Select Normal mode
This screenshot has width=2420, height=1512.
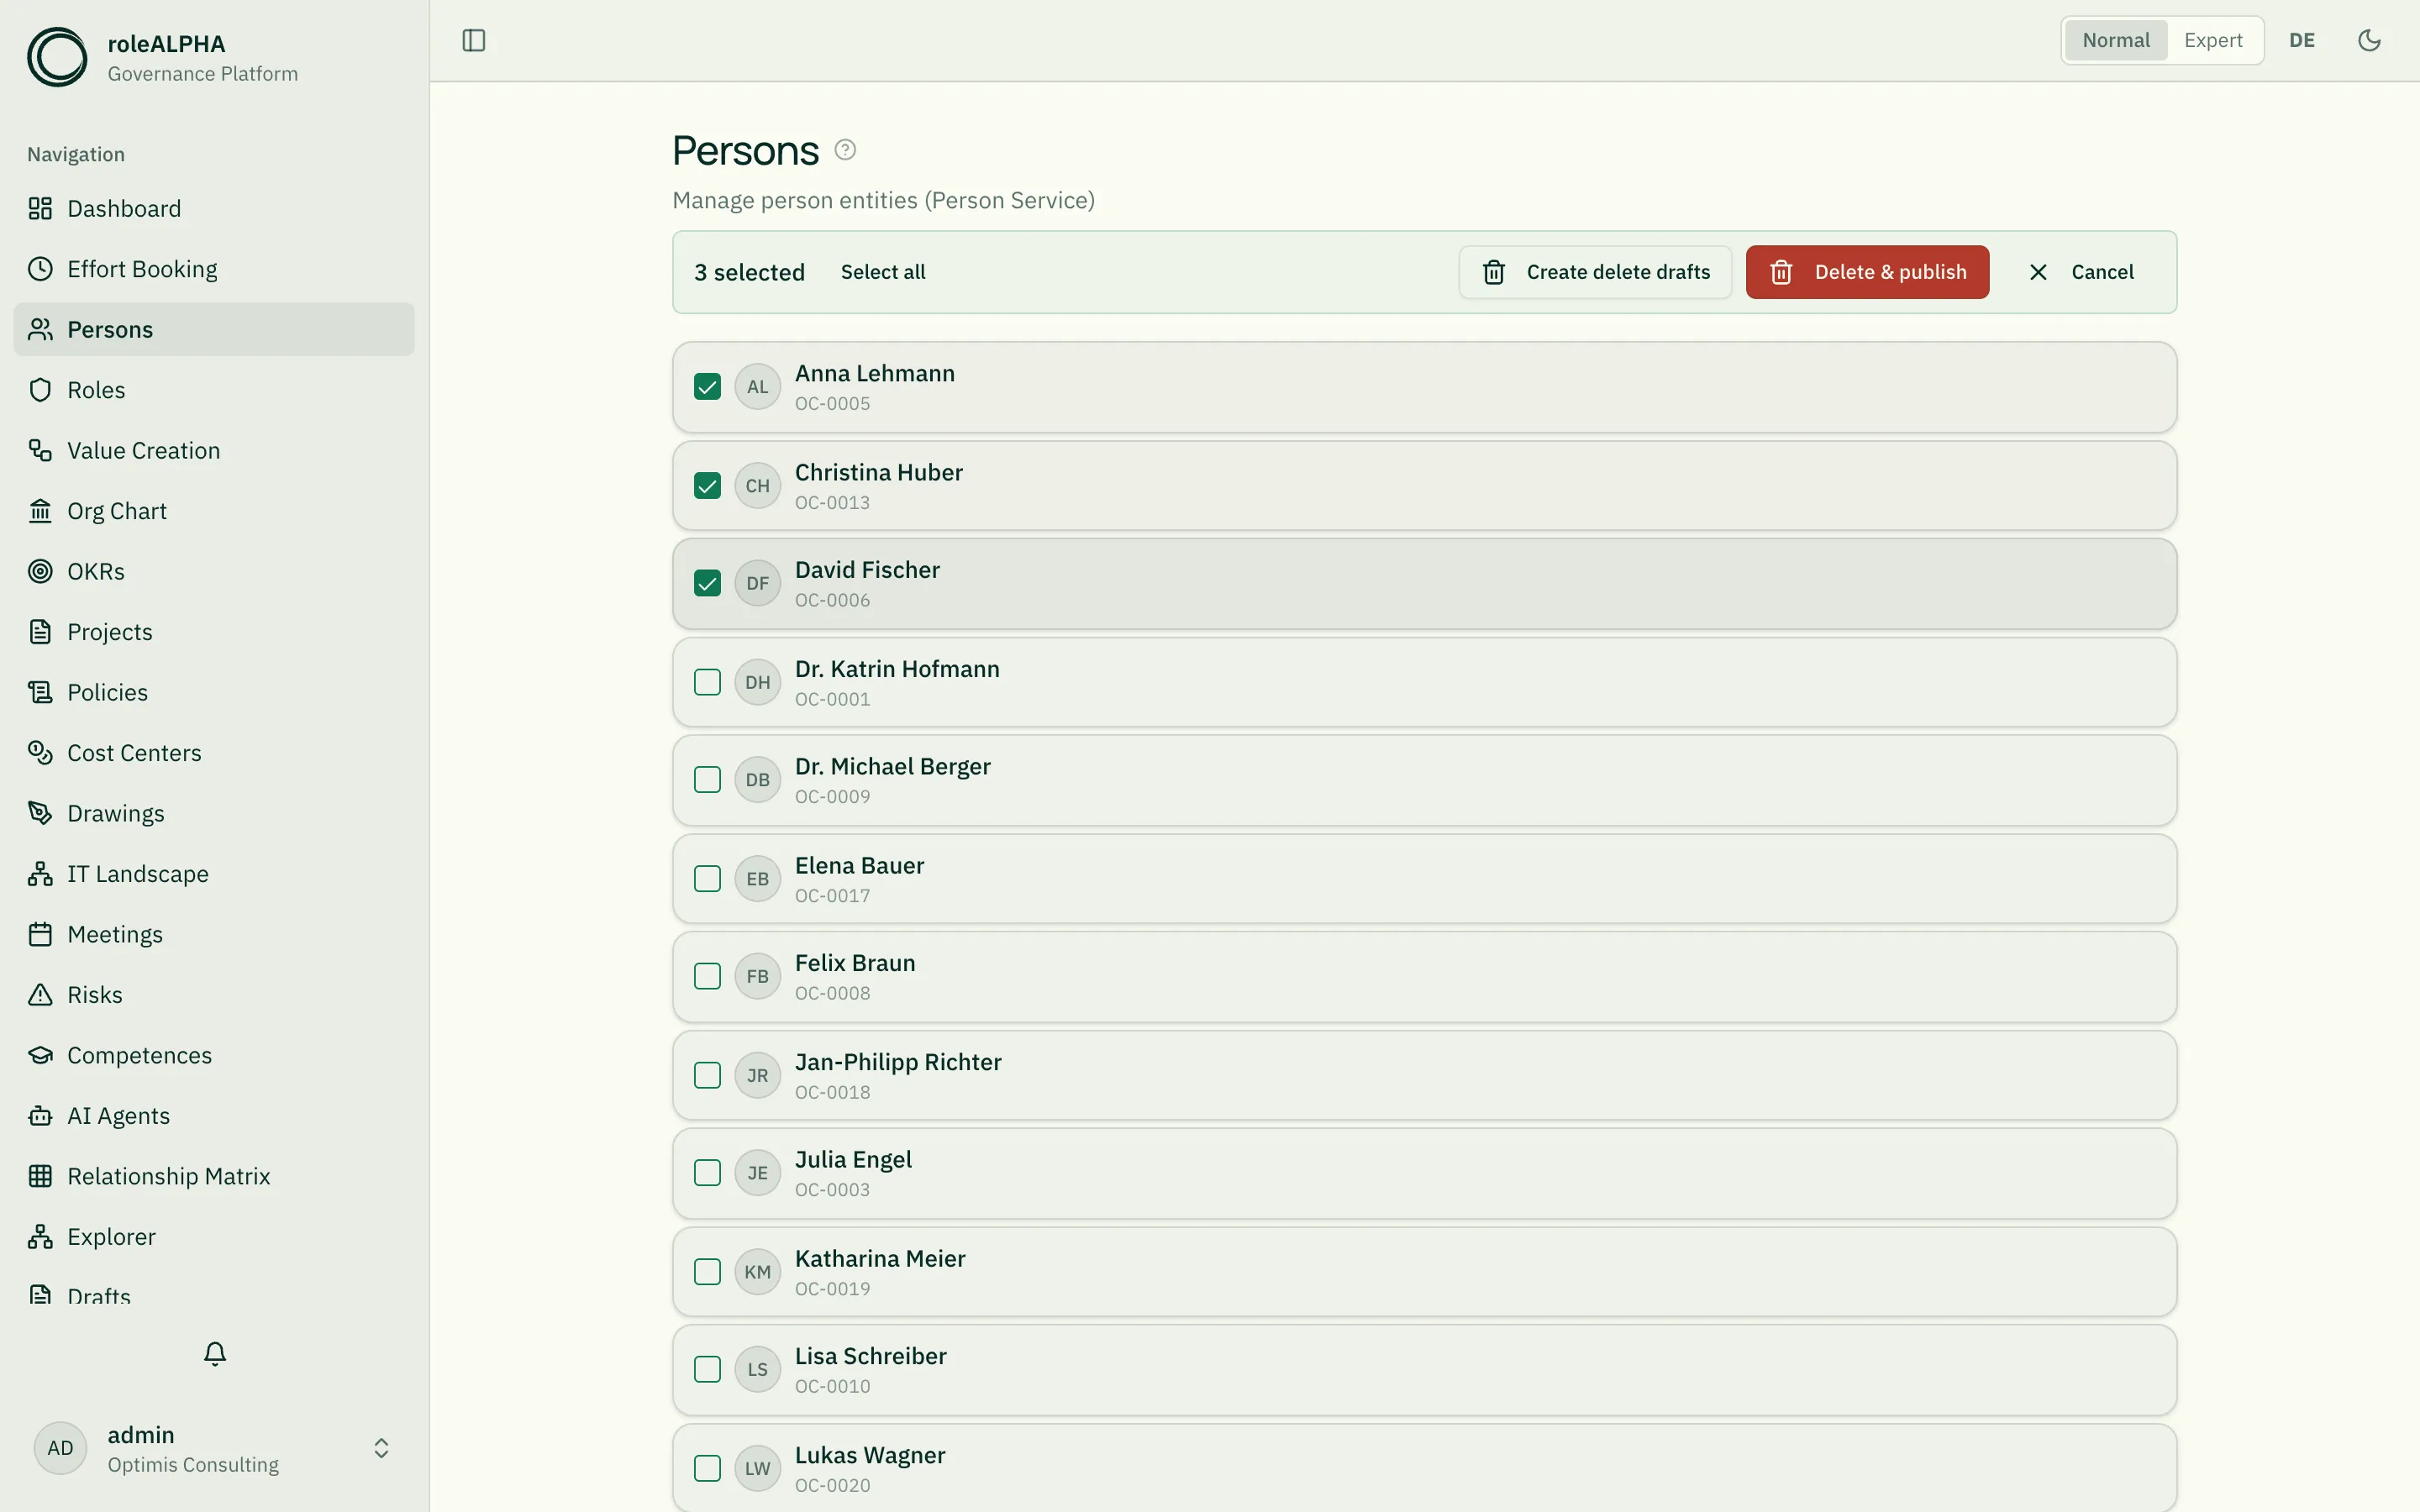click(x=2116, y=40)
